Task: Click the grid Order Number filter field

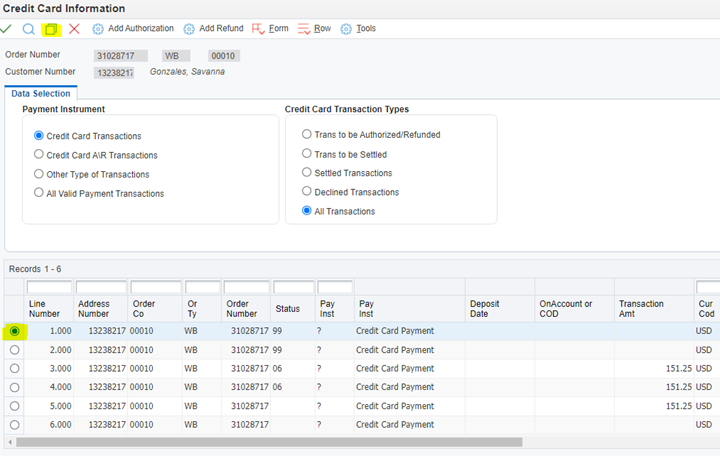Action: [x=247, y=287]
